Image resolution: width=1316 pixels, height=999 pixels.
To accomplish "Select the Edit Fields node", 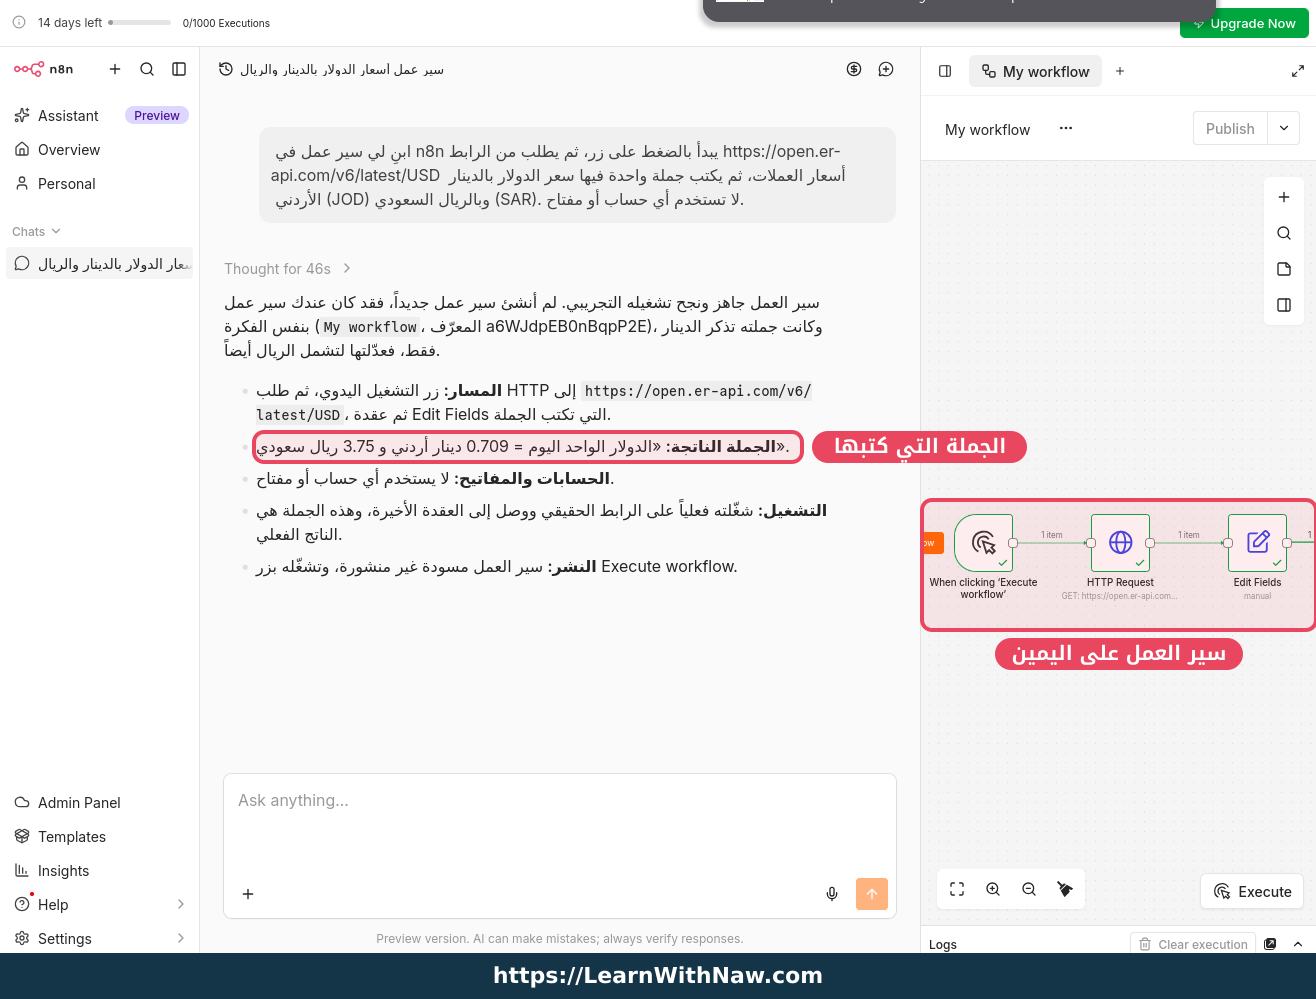I will point(1257,543).
